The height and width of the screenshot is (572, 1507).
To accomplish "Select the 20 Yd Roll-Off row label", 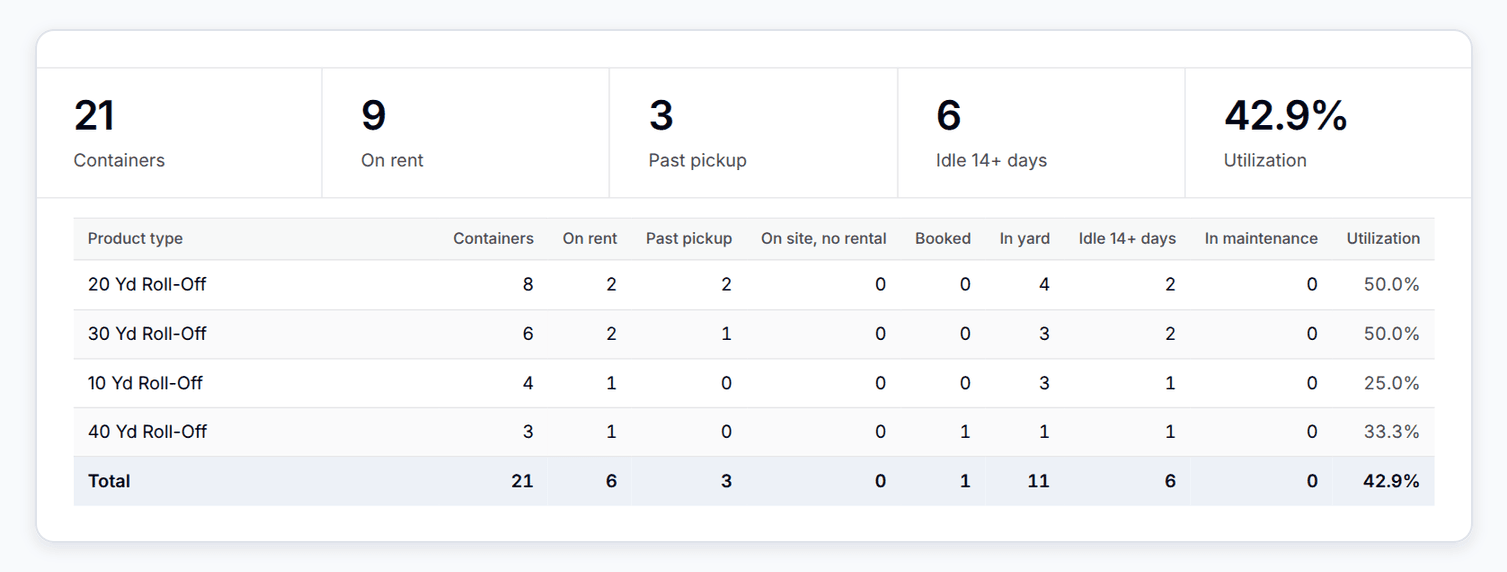I will [x=147, y=284].
